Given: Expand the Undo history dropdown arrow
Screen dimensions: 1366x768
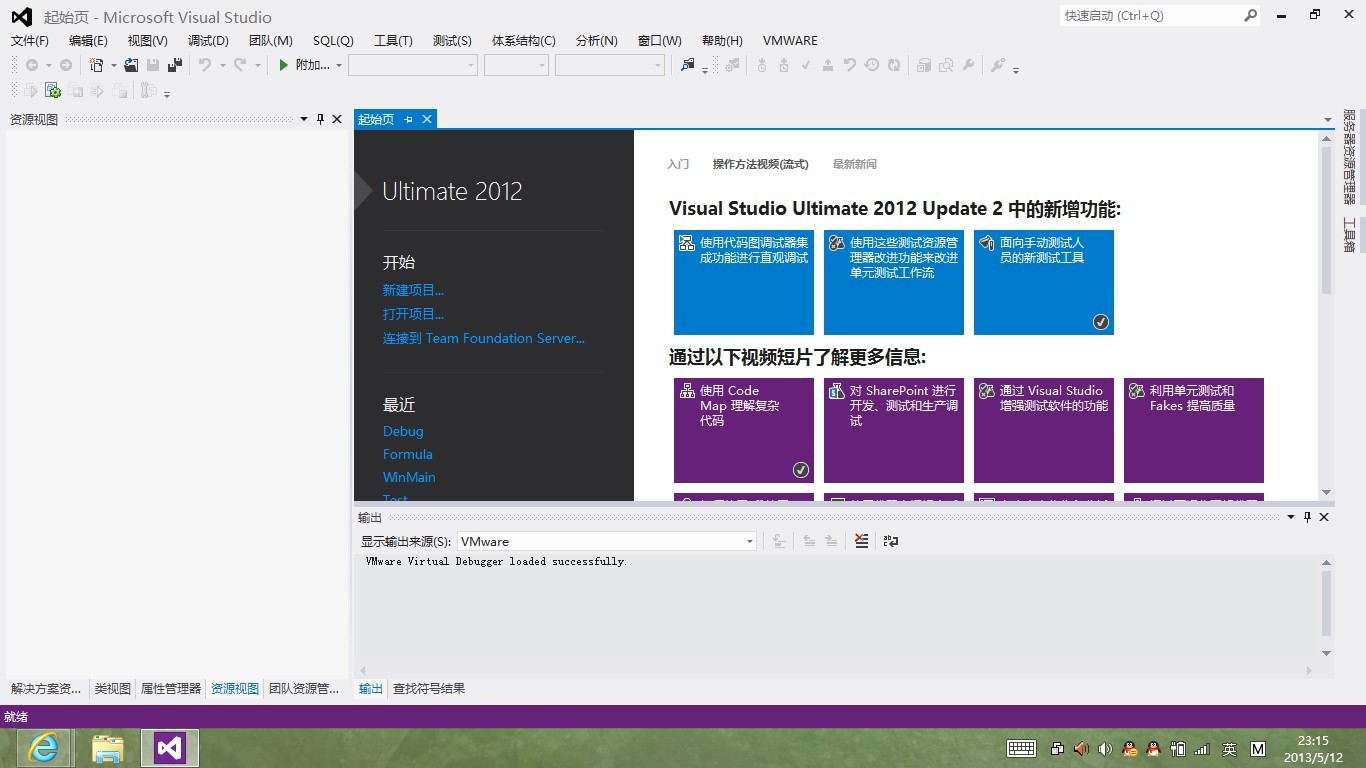Looking at the screenshot, I should 222,65.
